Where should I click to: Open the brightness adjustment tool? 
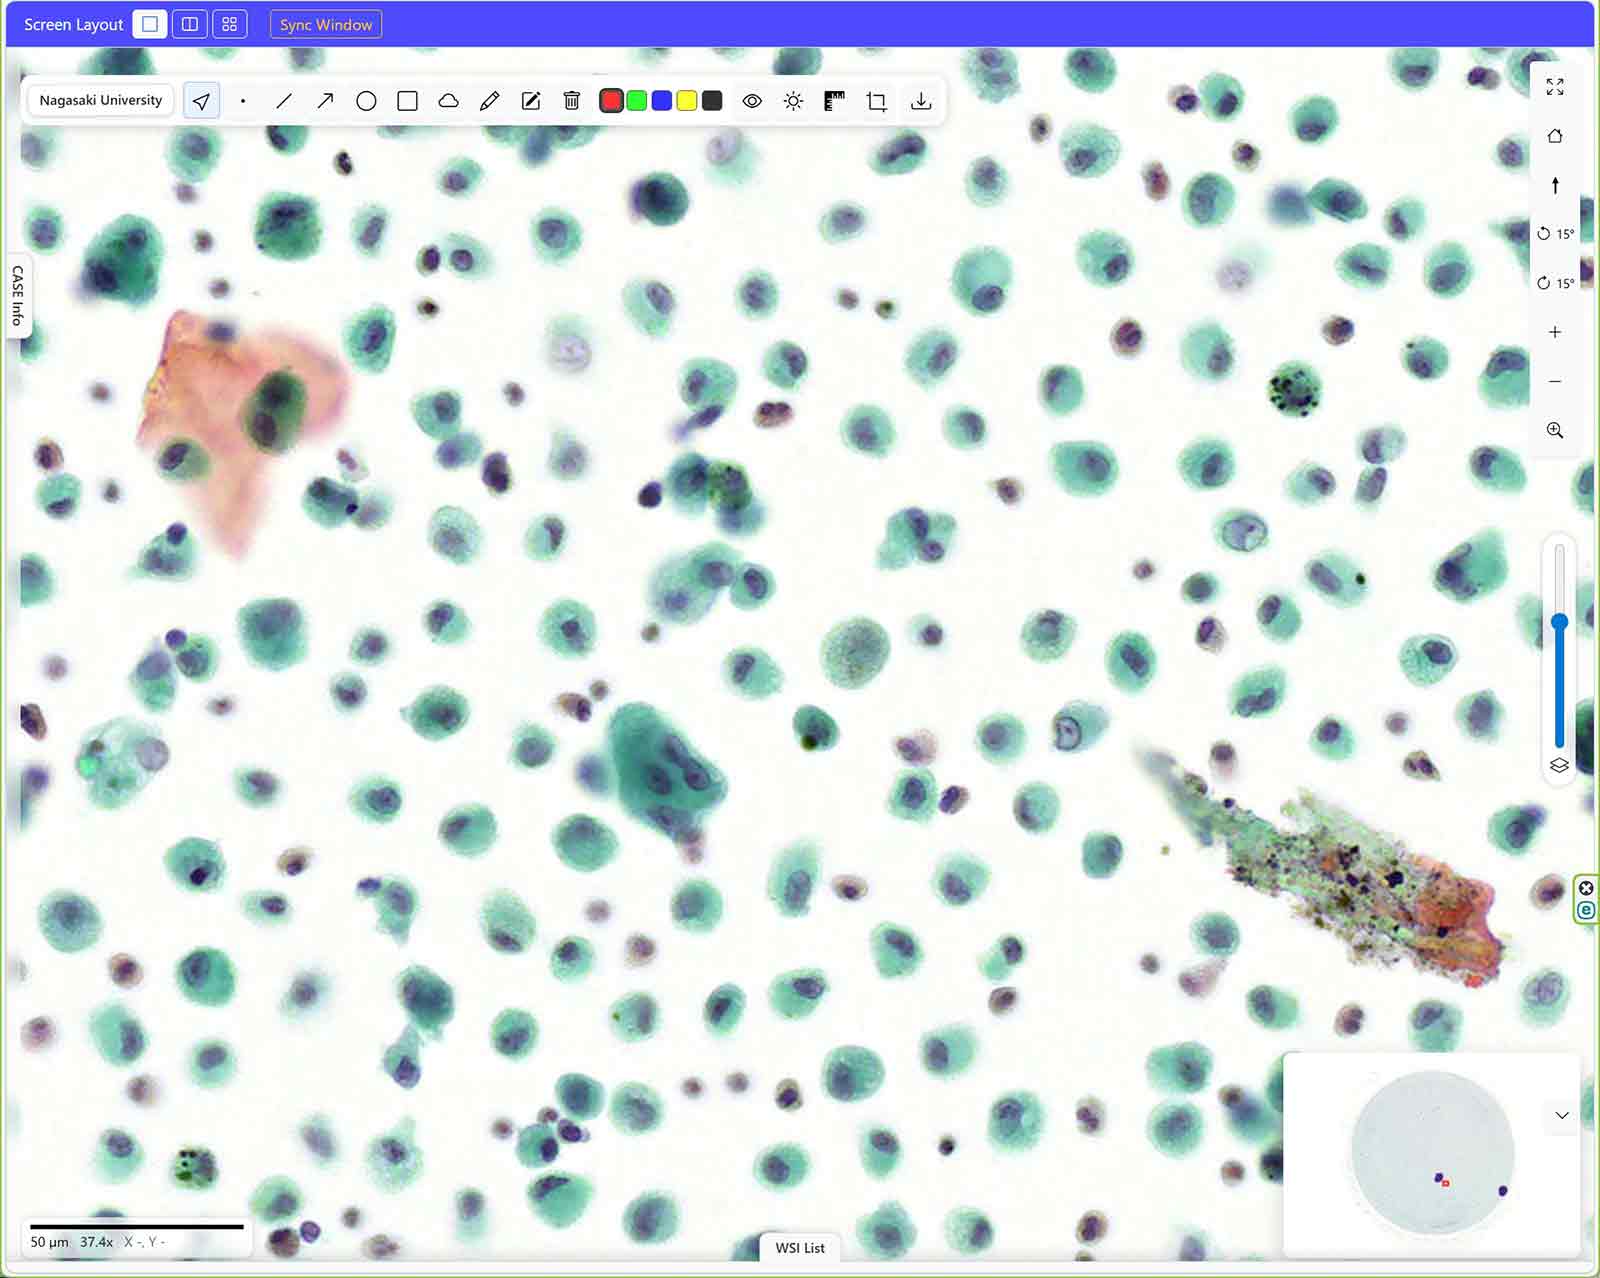(793, 101)
